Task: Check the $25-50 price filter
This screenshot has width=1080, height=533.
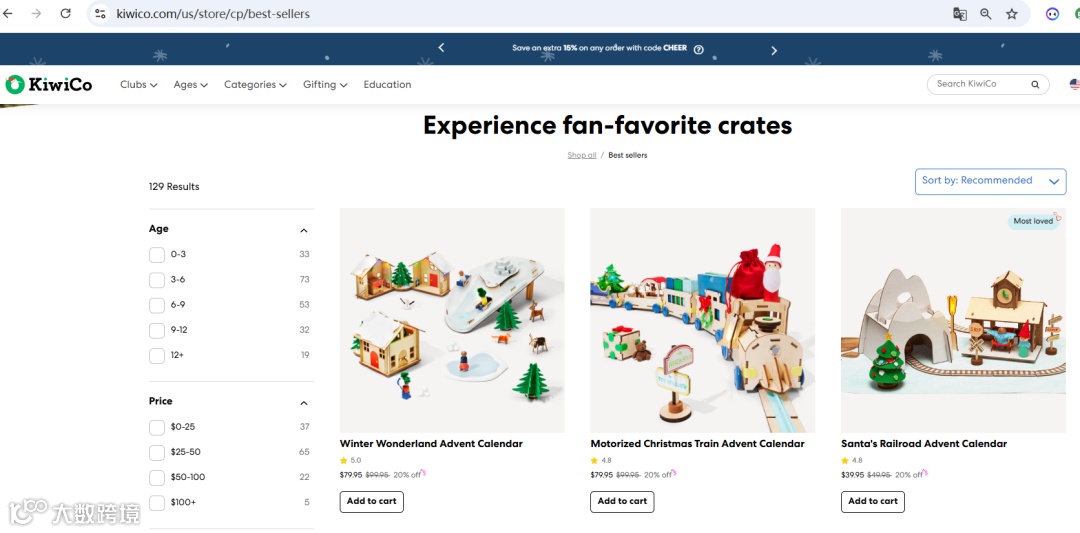Action: 157,452
